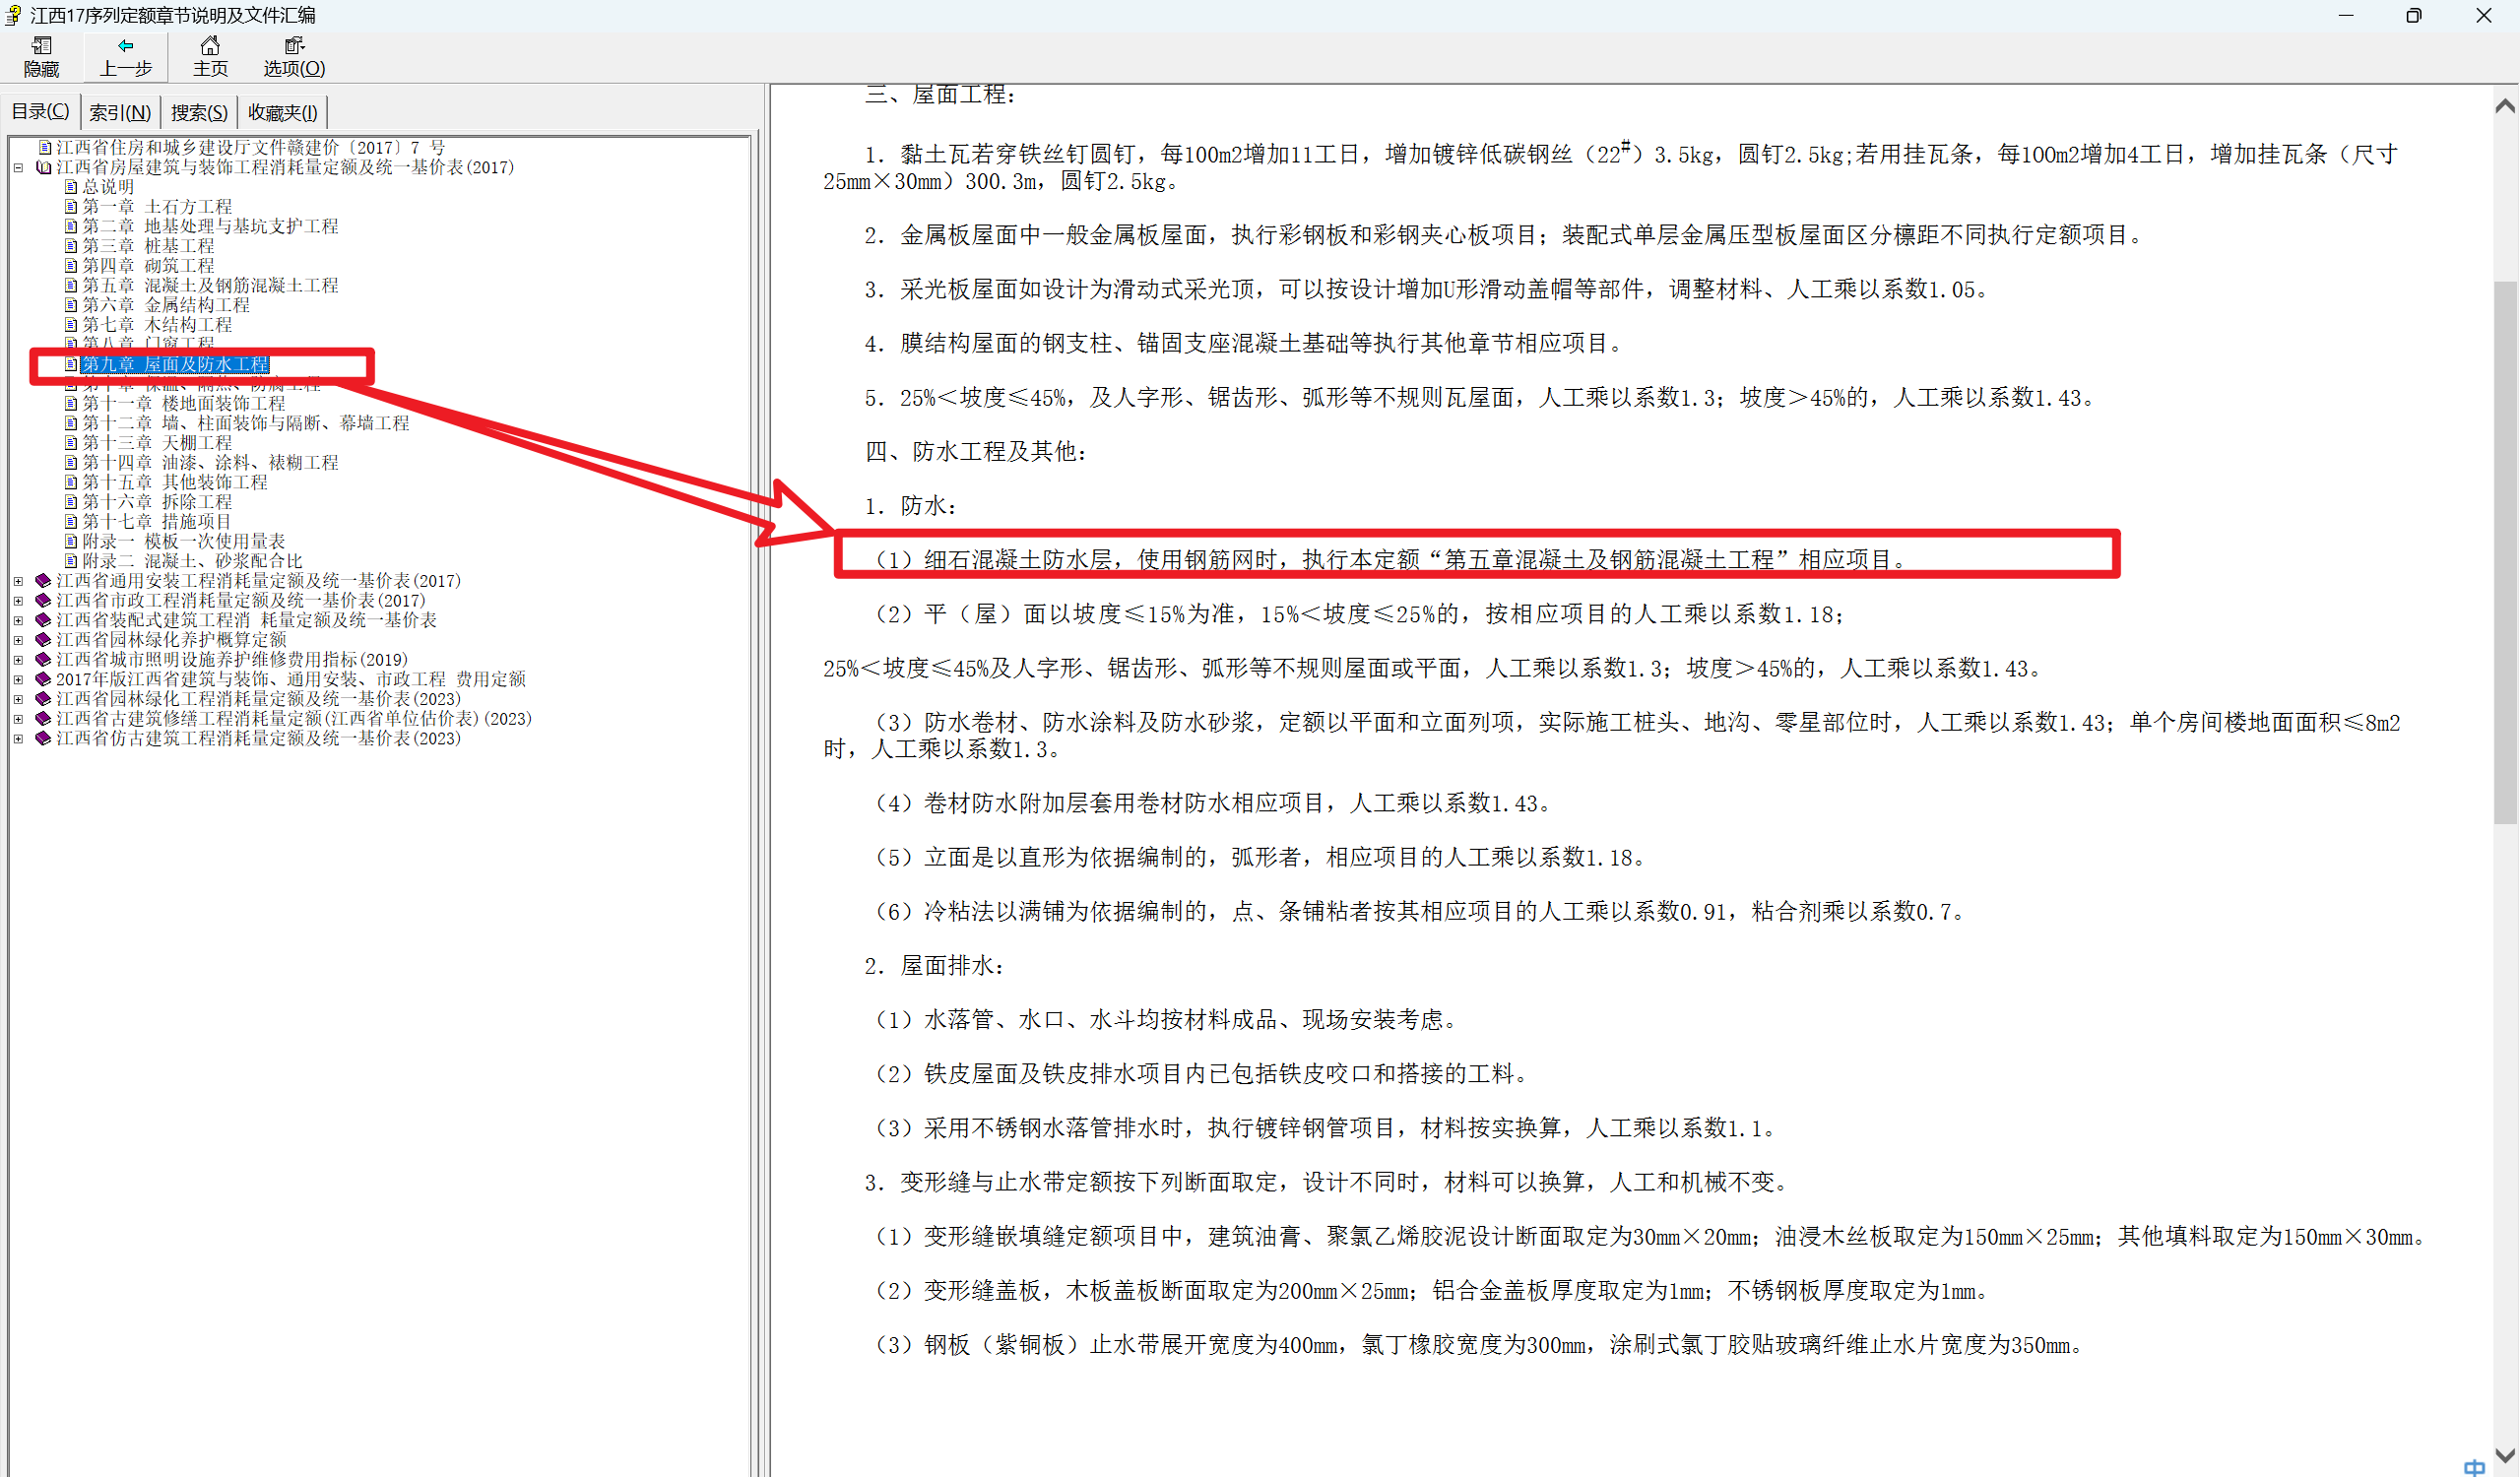The width and height of the screenshot is (2520, 1477).
Task: Go back with the 上一步 arrow
Action: (x=126, y=57)
